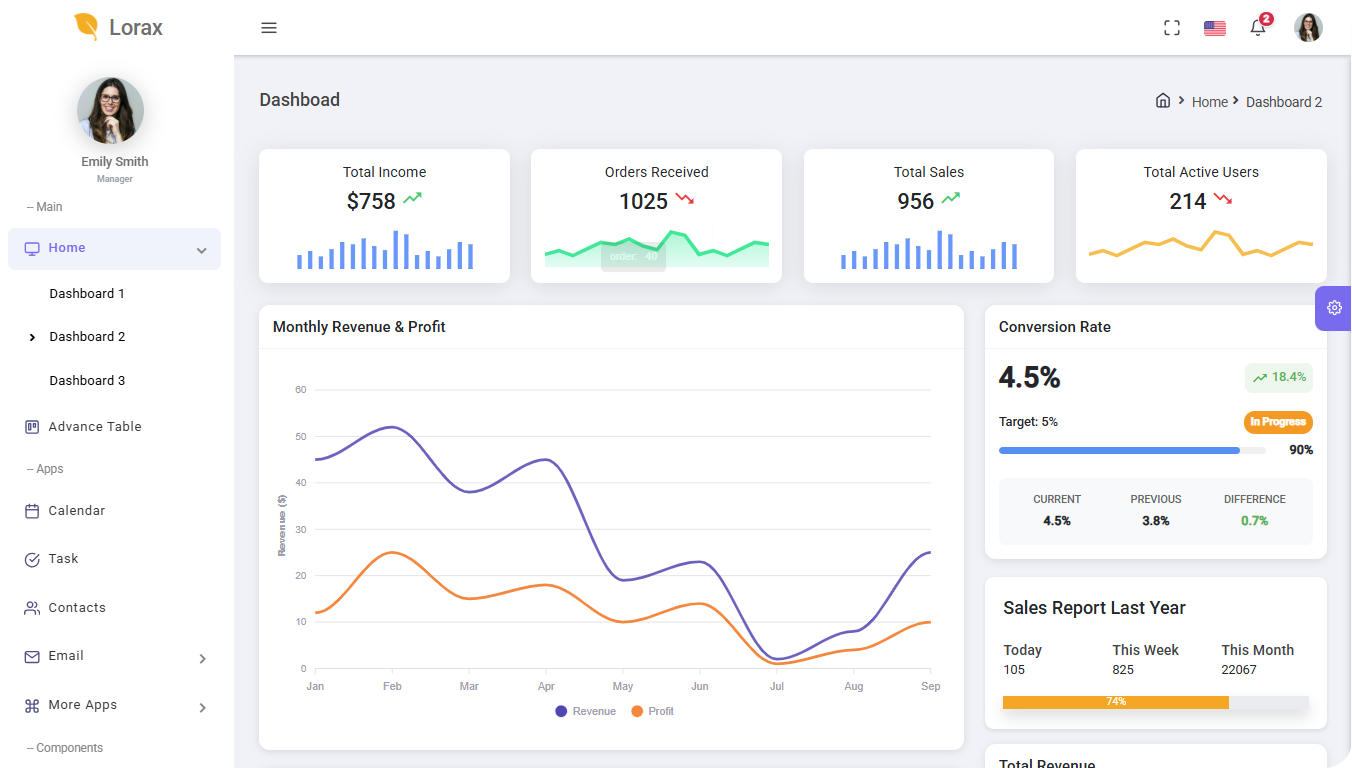1352x768 pixels.
Task: Toggle the Profit series in chart legend
Action: (x=652, y=711)
